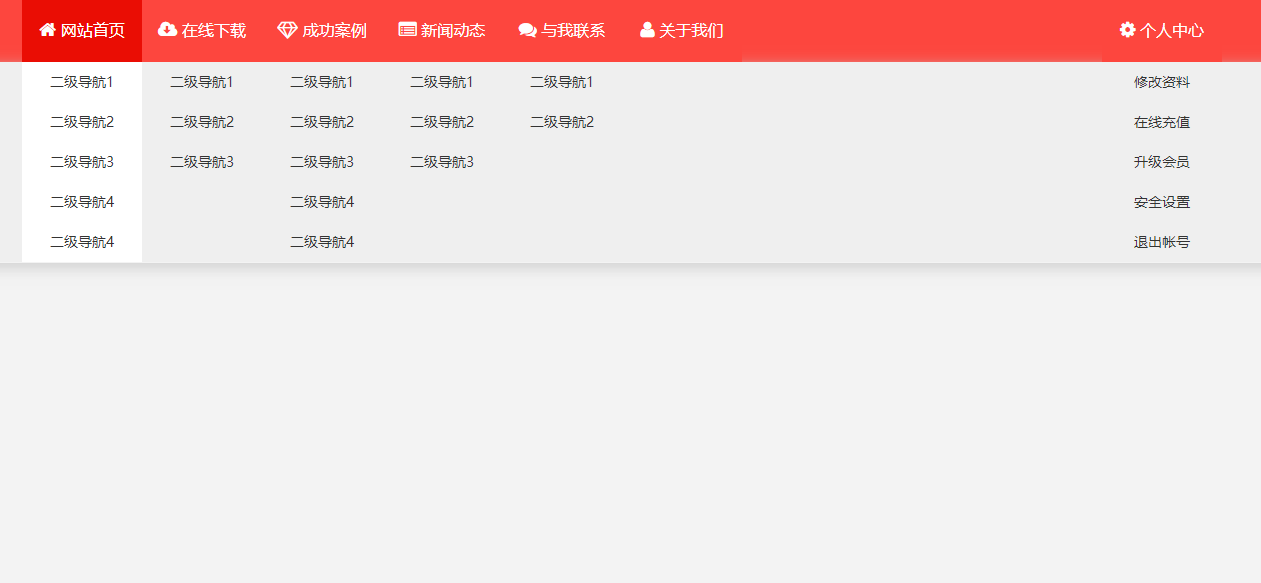Viewport: 1261px width, 583px height.
Task: Select 二级导航1 under 网站首页
Action: pyautogui.click(x=82, y=82)
